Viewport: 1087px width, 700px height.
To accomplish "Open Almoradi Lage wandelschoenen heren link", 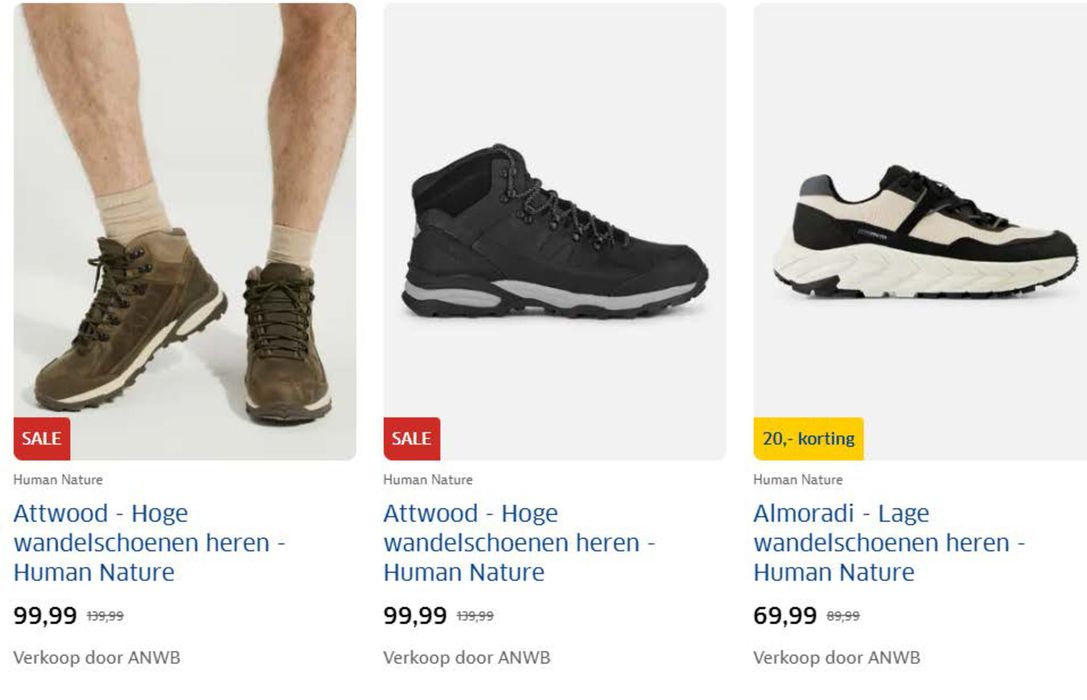I will pyautogui.click(x=889, y=543).
